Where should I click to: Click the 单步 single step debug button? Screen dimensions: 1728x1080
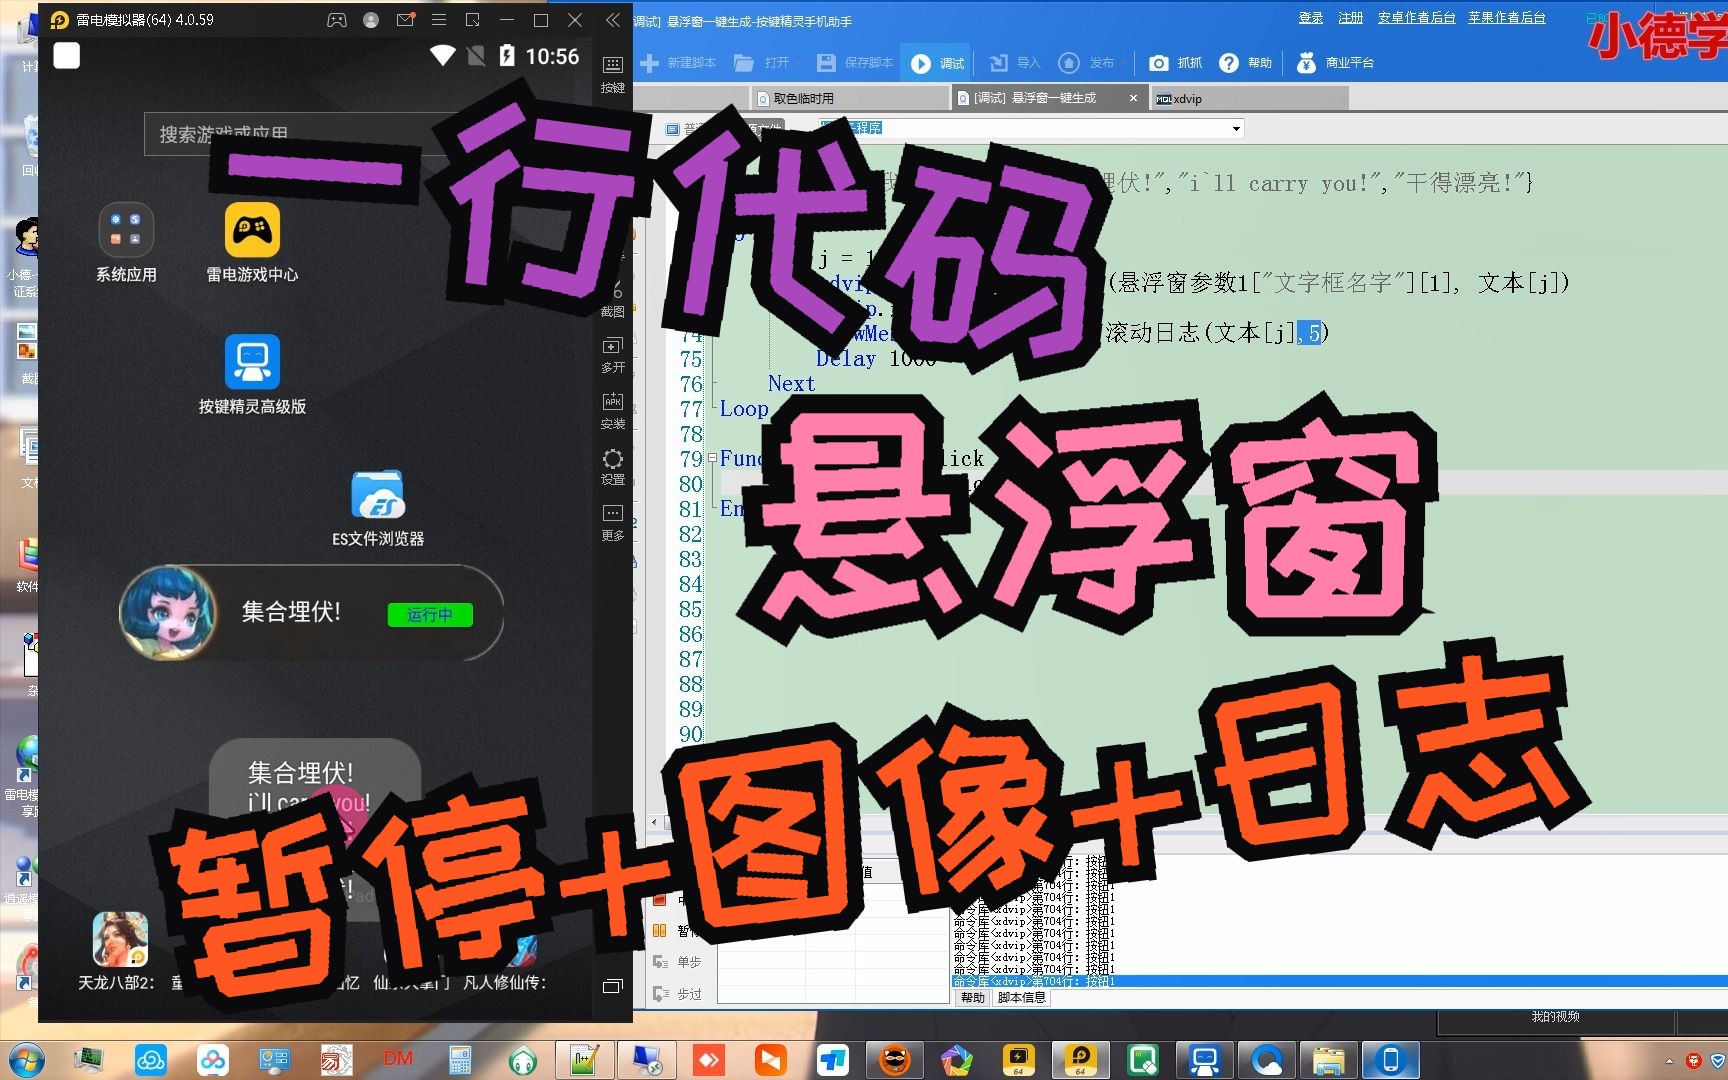click(x=678, y=962)
